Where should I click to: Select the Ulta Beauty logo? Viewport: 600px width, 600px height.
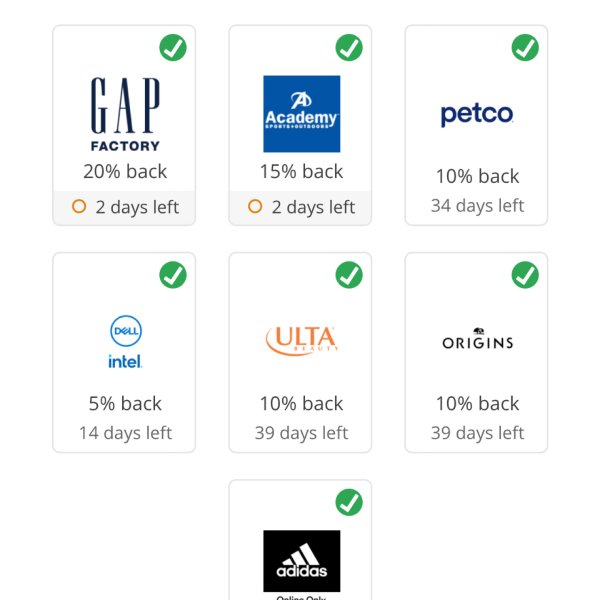pos(302,341)
